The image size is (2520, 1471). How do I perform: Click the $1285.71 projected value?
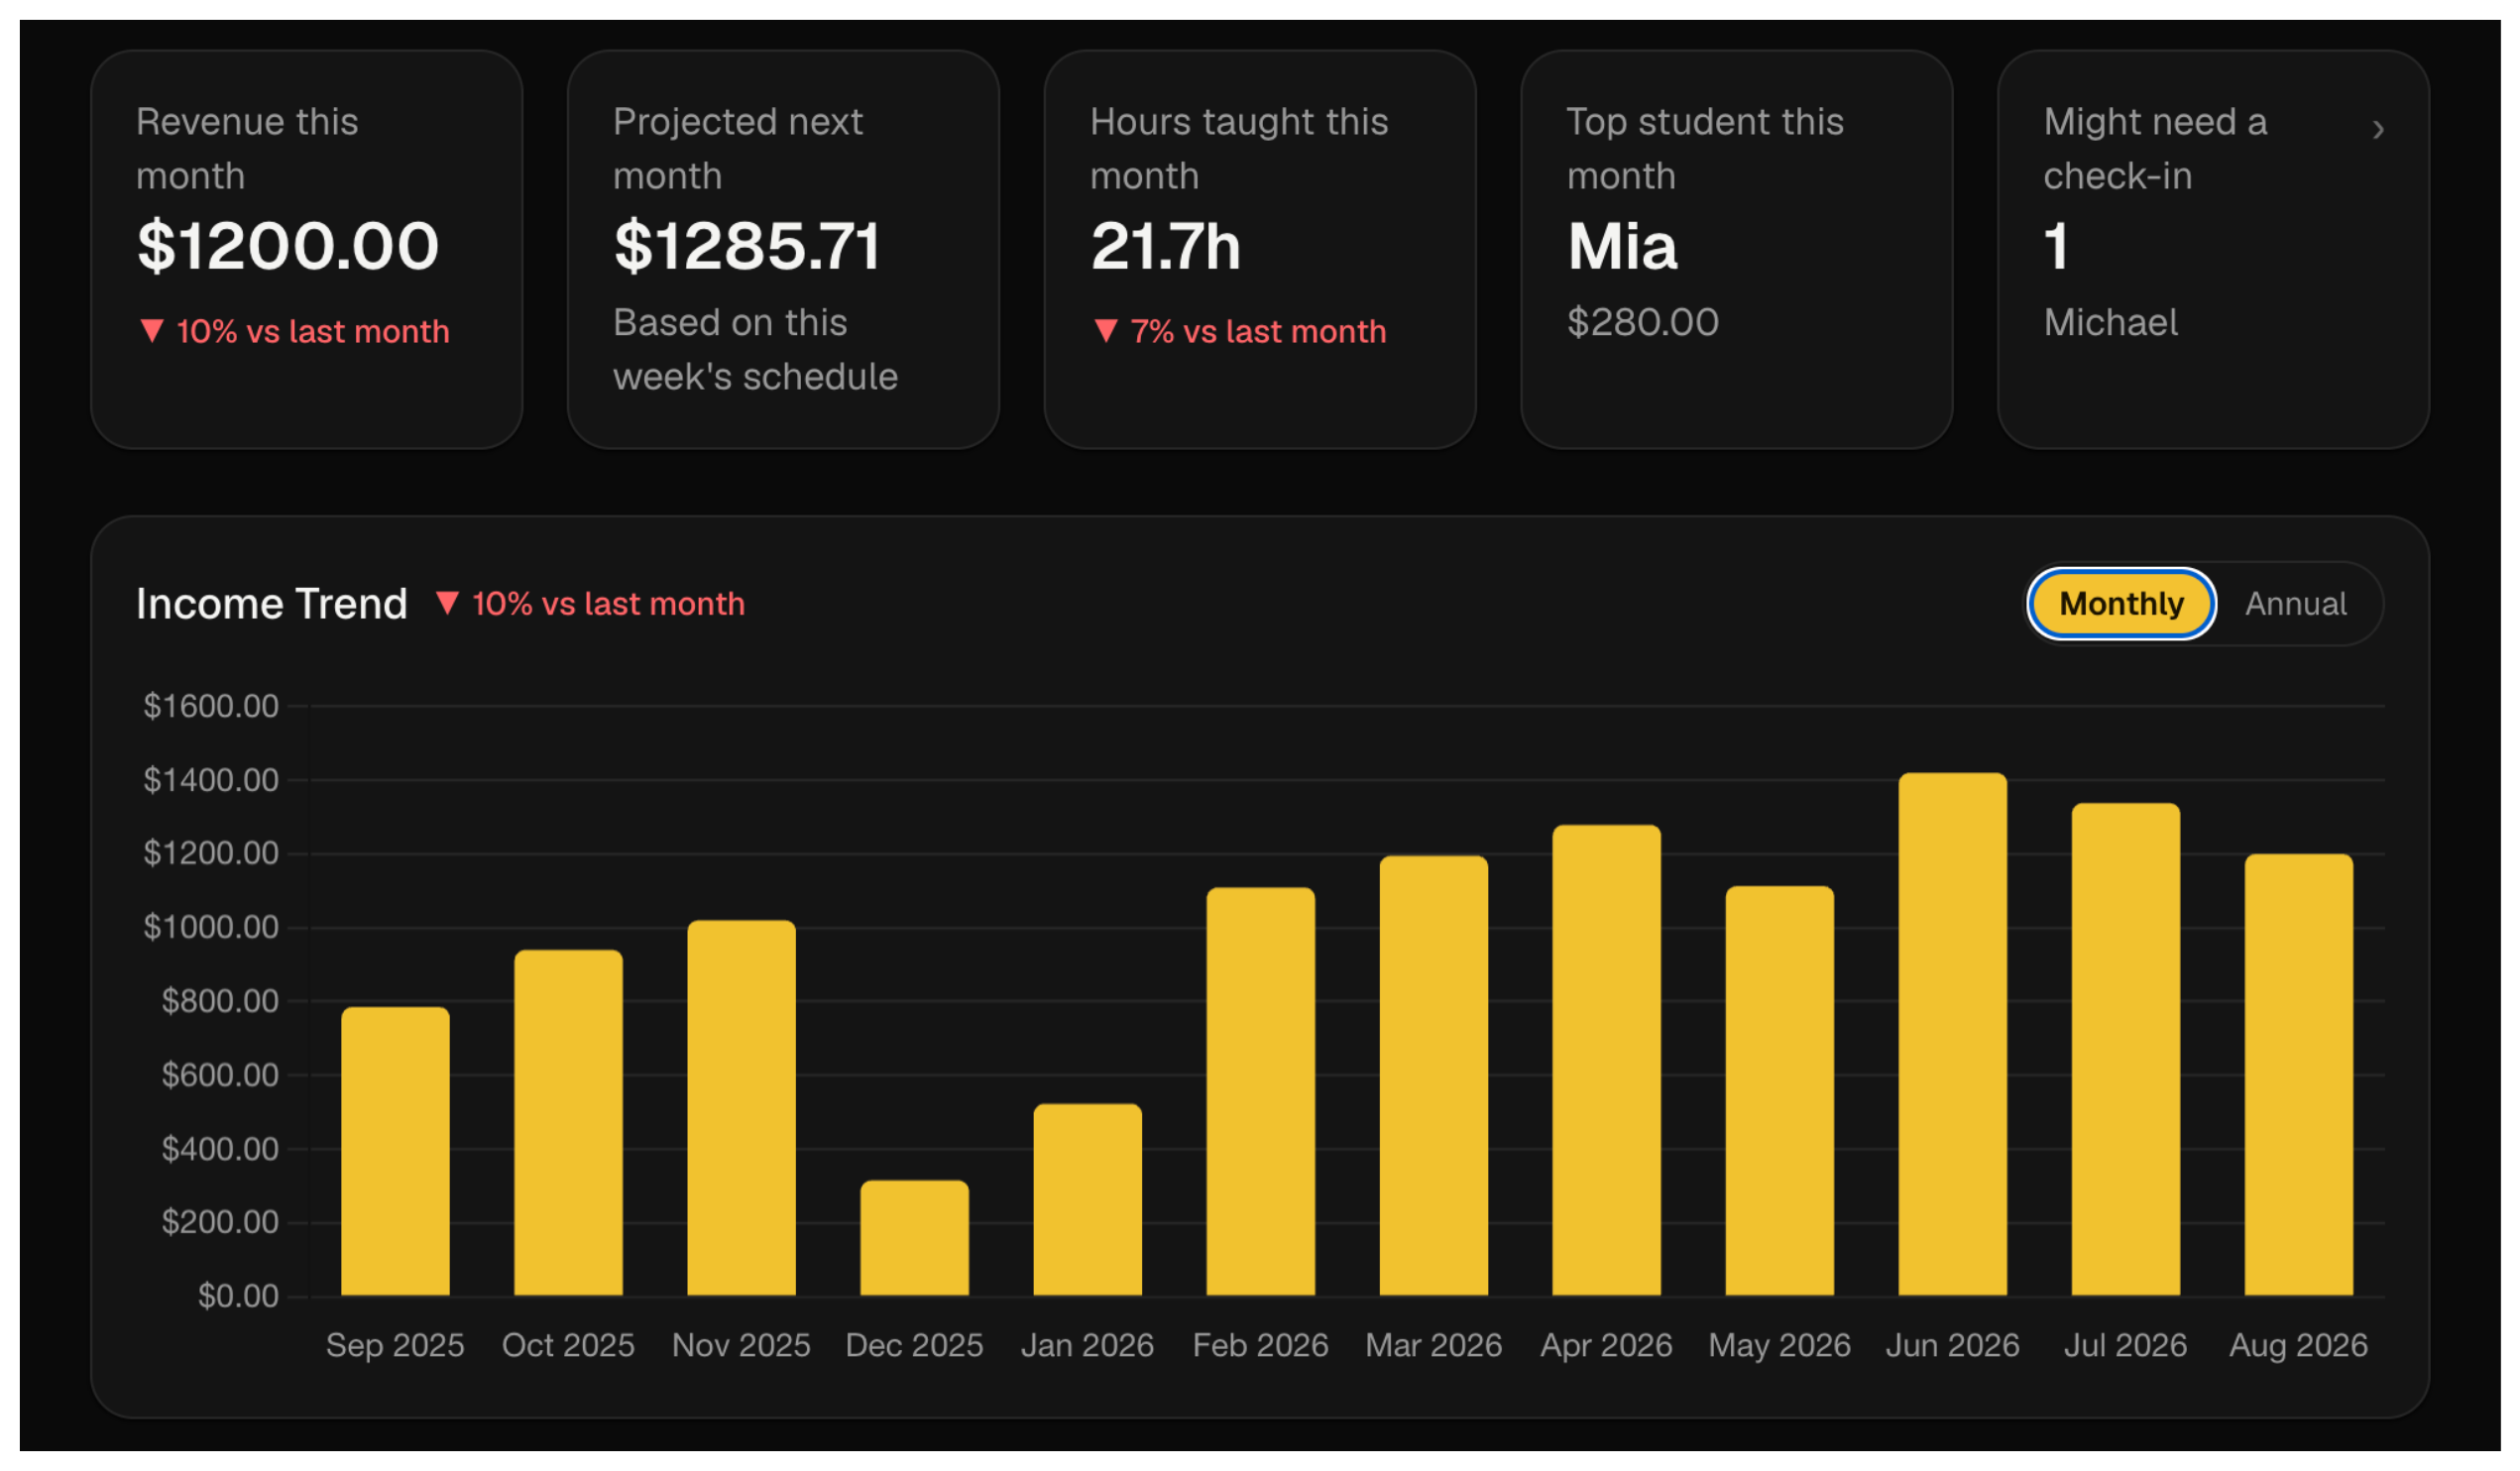[x=747, y=246]
